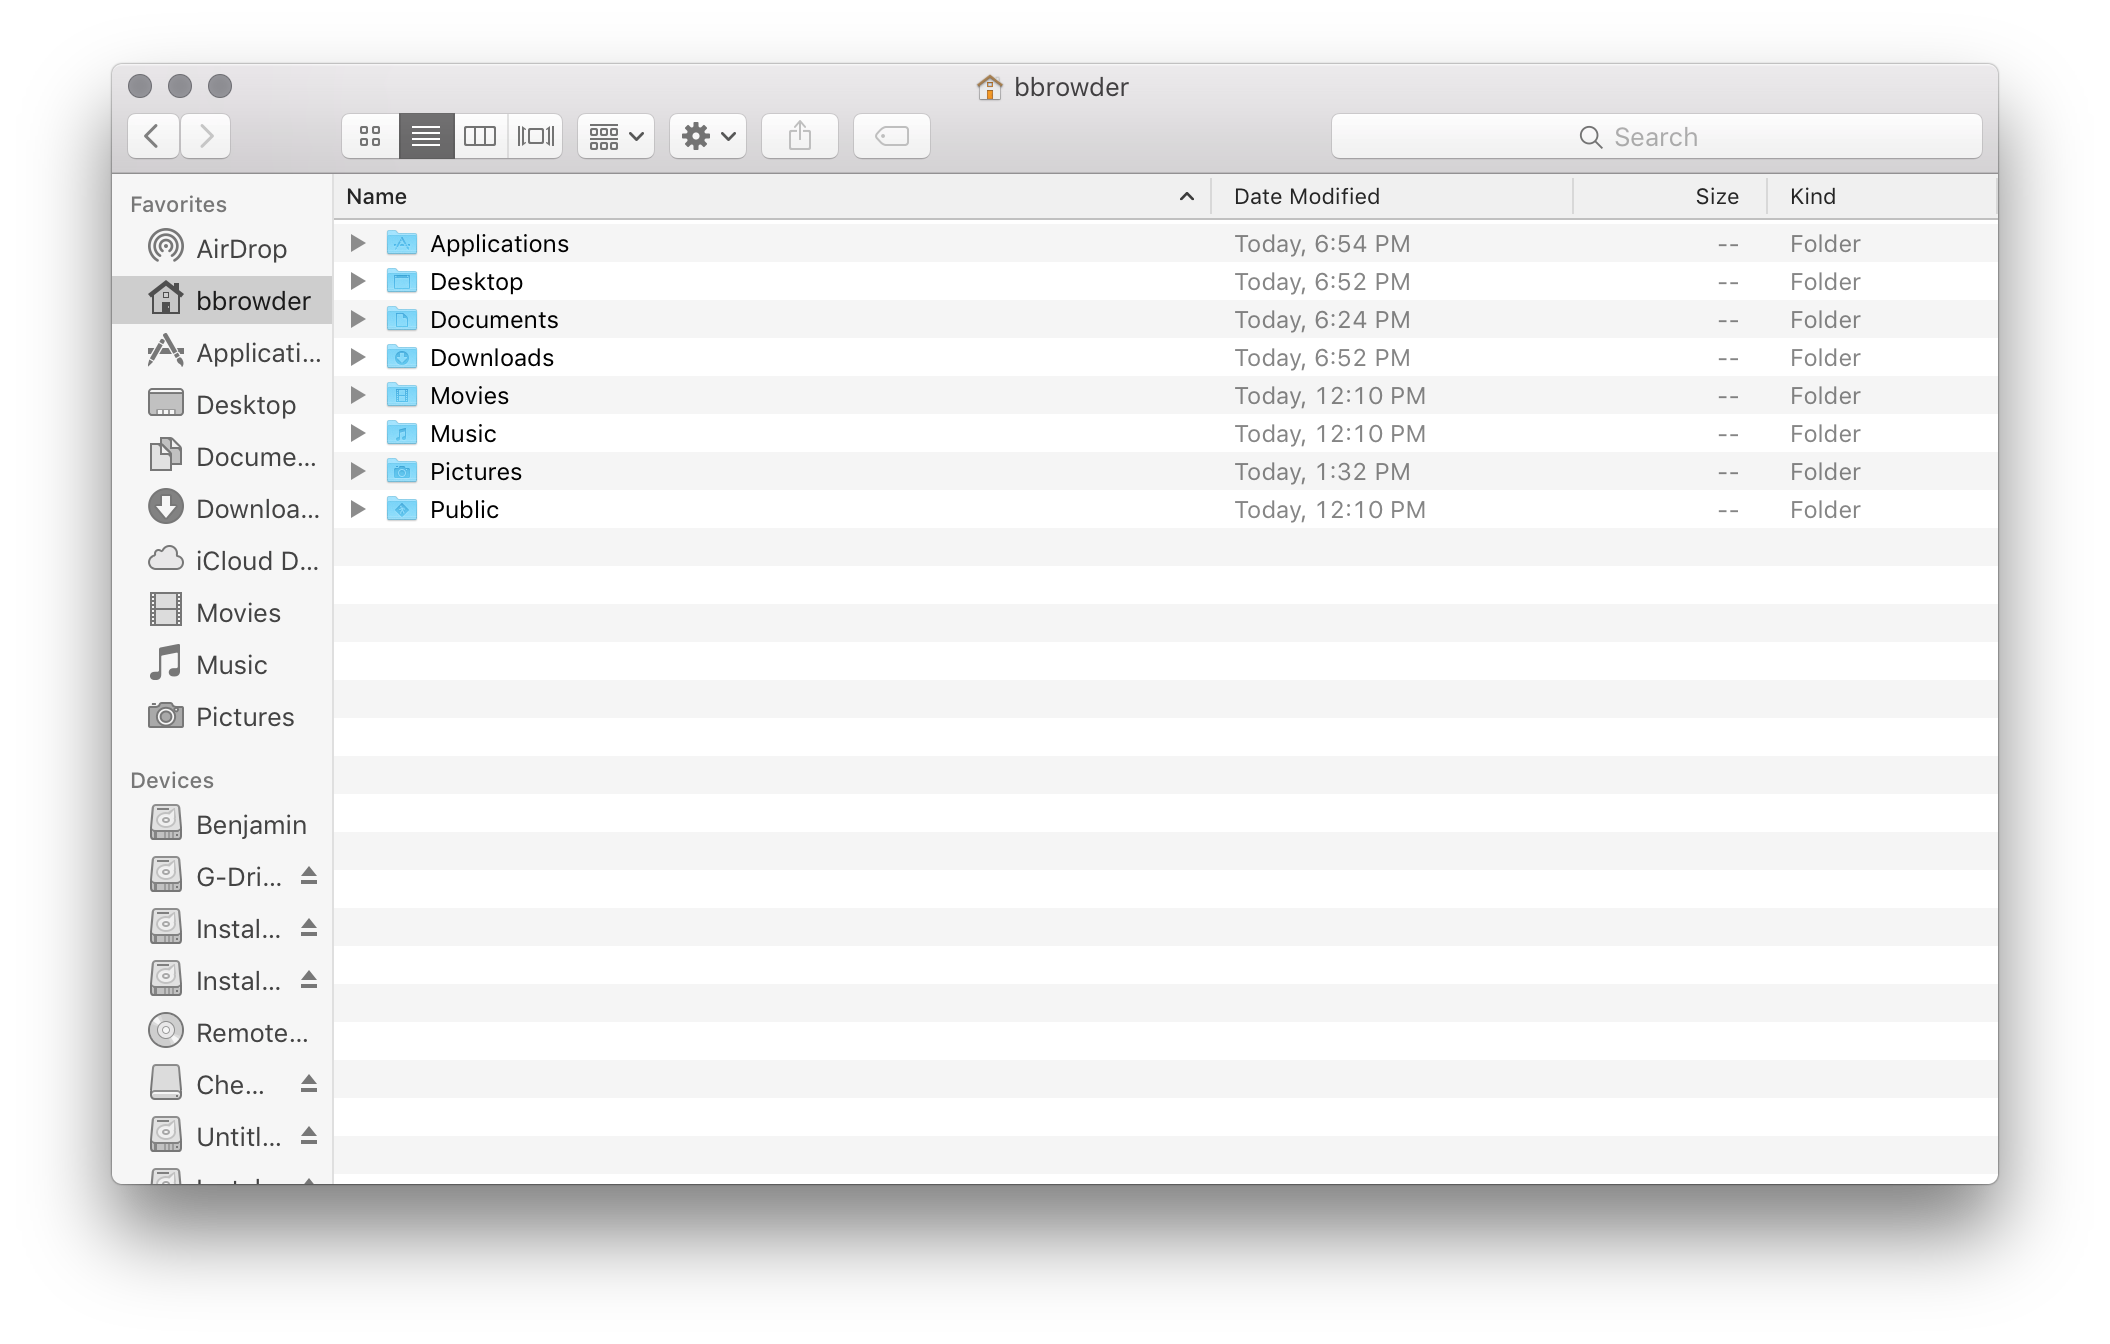Sort by Date Modified column header
The height and width of the screenshot is (1344, 2110).
1306,197
